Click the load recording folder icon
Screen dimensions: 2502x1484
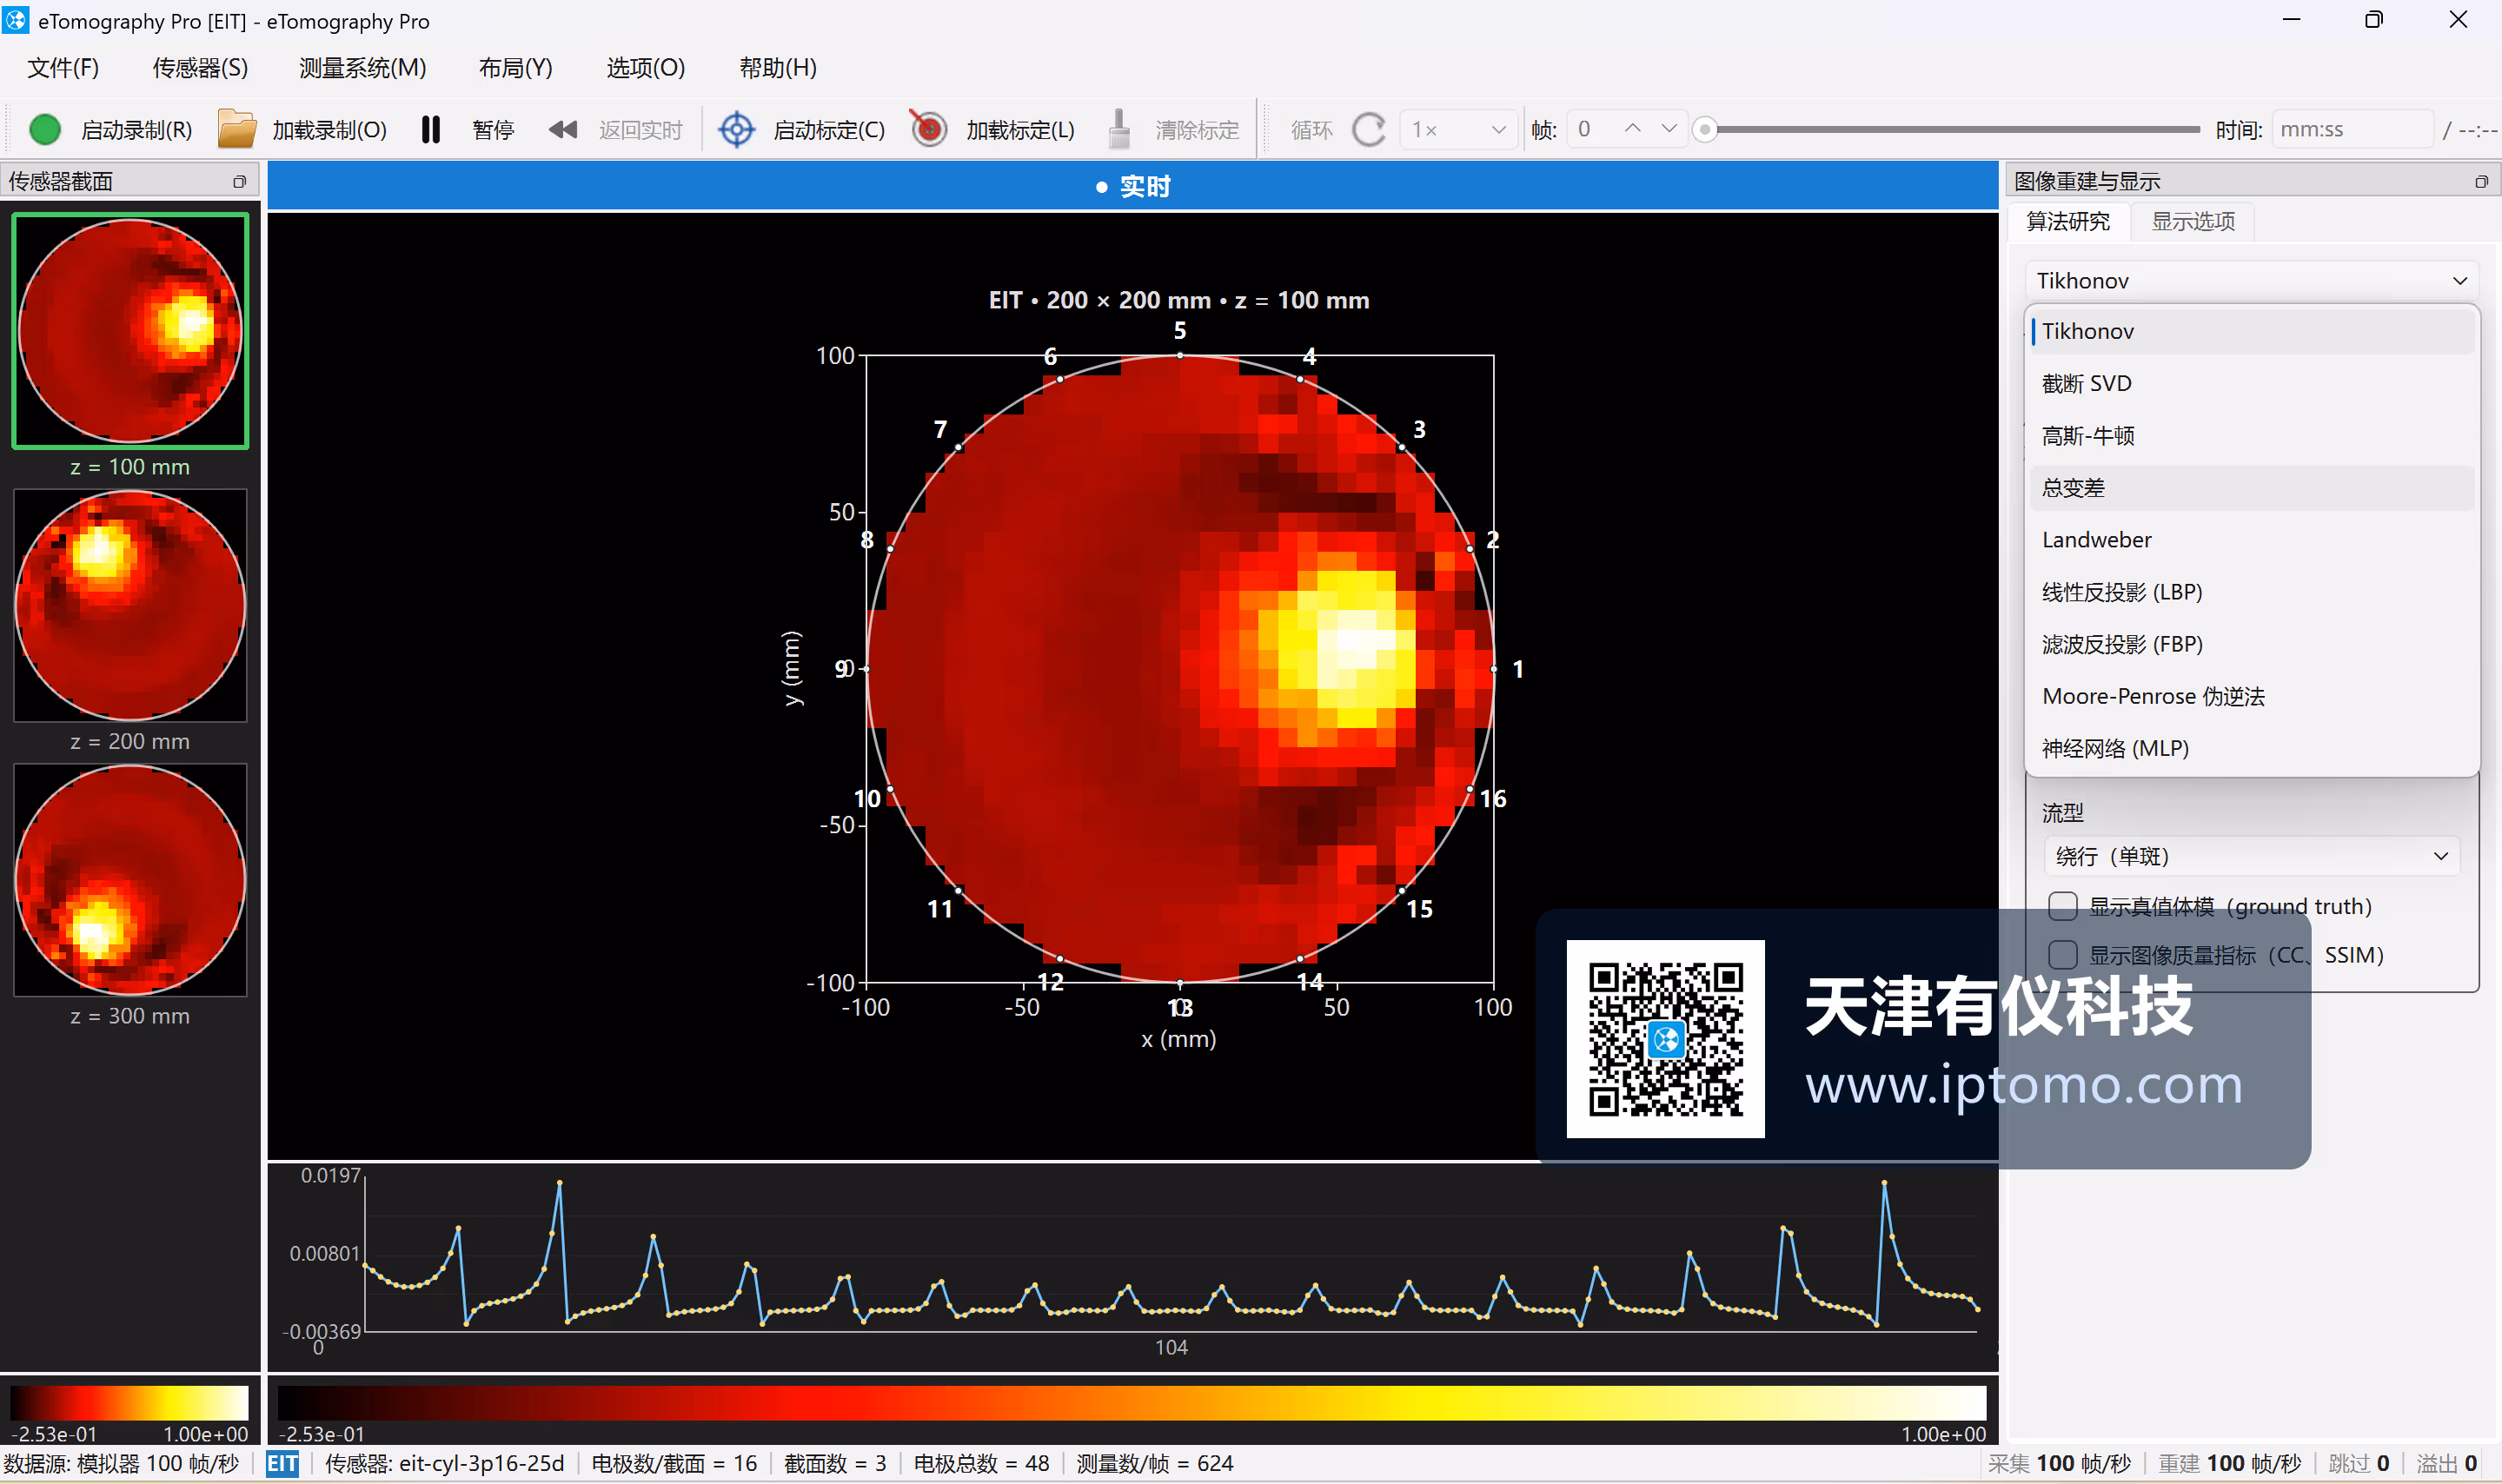pyautogui.click(x=237, y=130)
